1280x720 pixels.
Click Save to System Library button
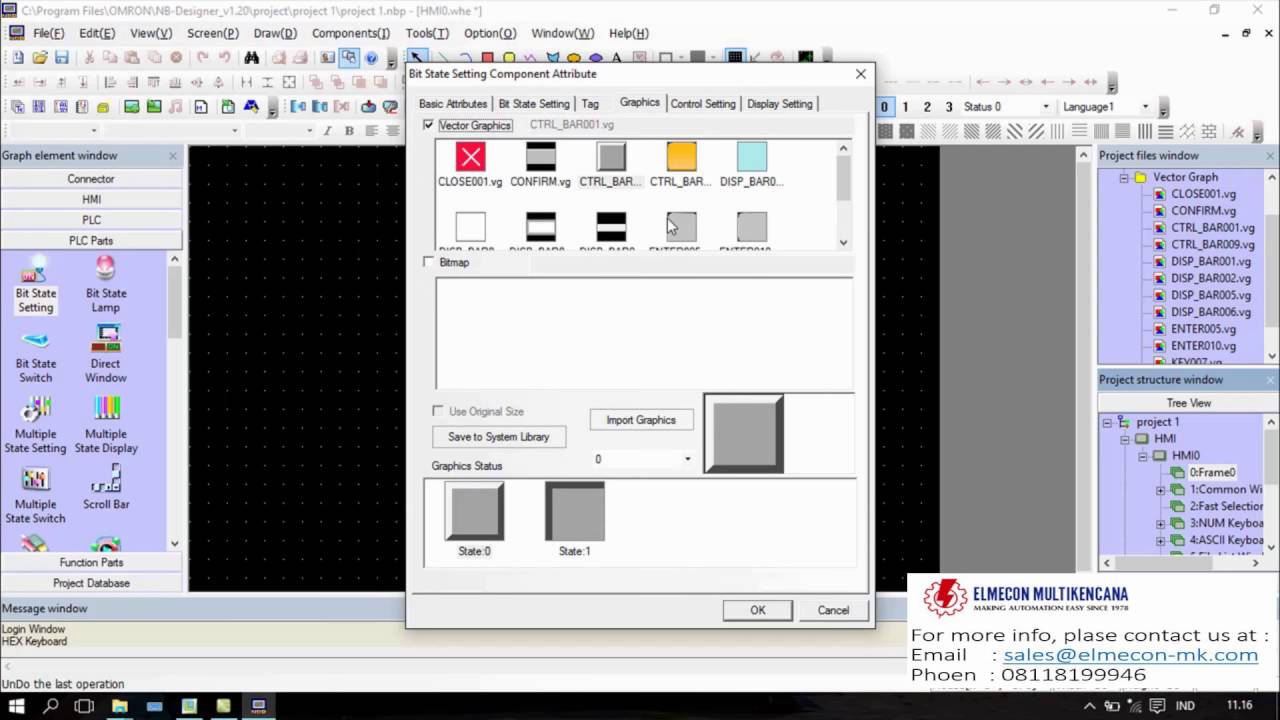tap(498, 437)
